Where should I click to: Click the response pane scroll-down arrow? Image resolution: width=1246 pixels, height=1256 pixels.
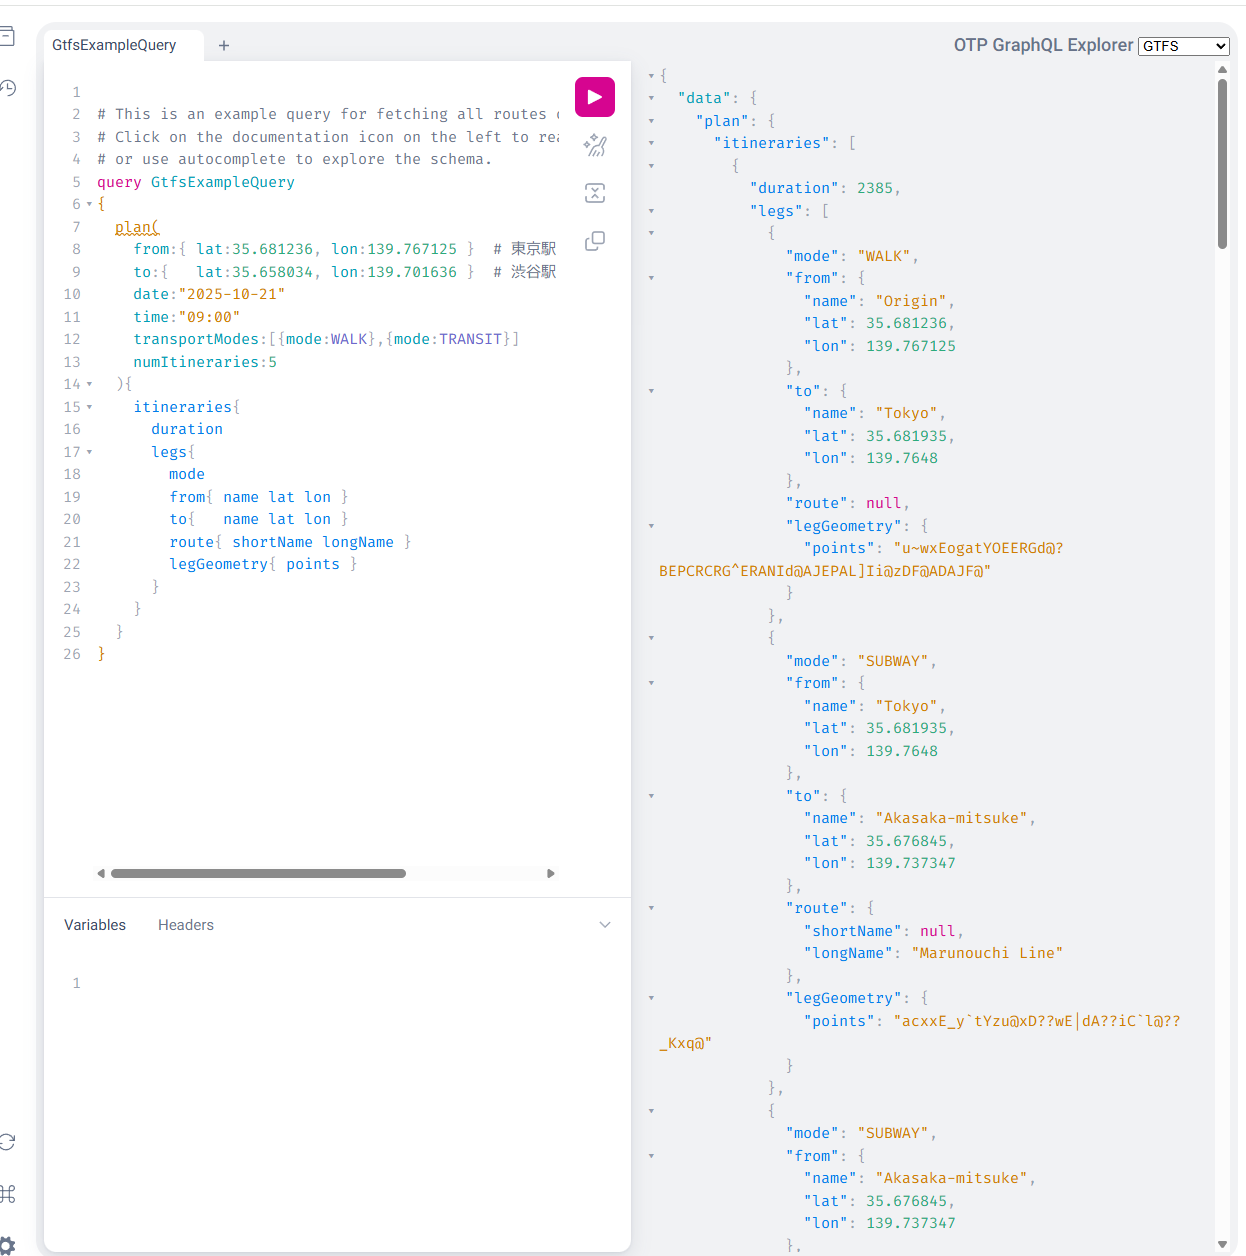click(1222, 1245)
